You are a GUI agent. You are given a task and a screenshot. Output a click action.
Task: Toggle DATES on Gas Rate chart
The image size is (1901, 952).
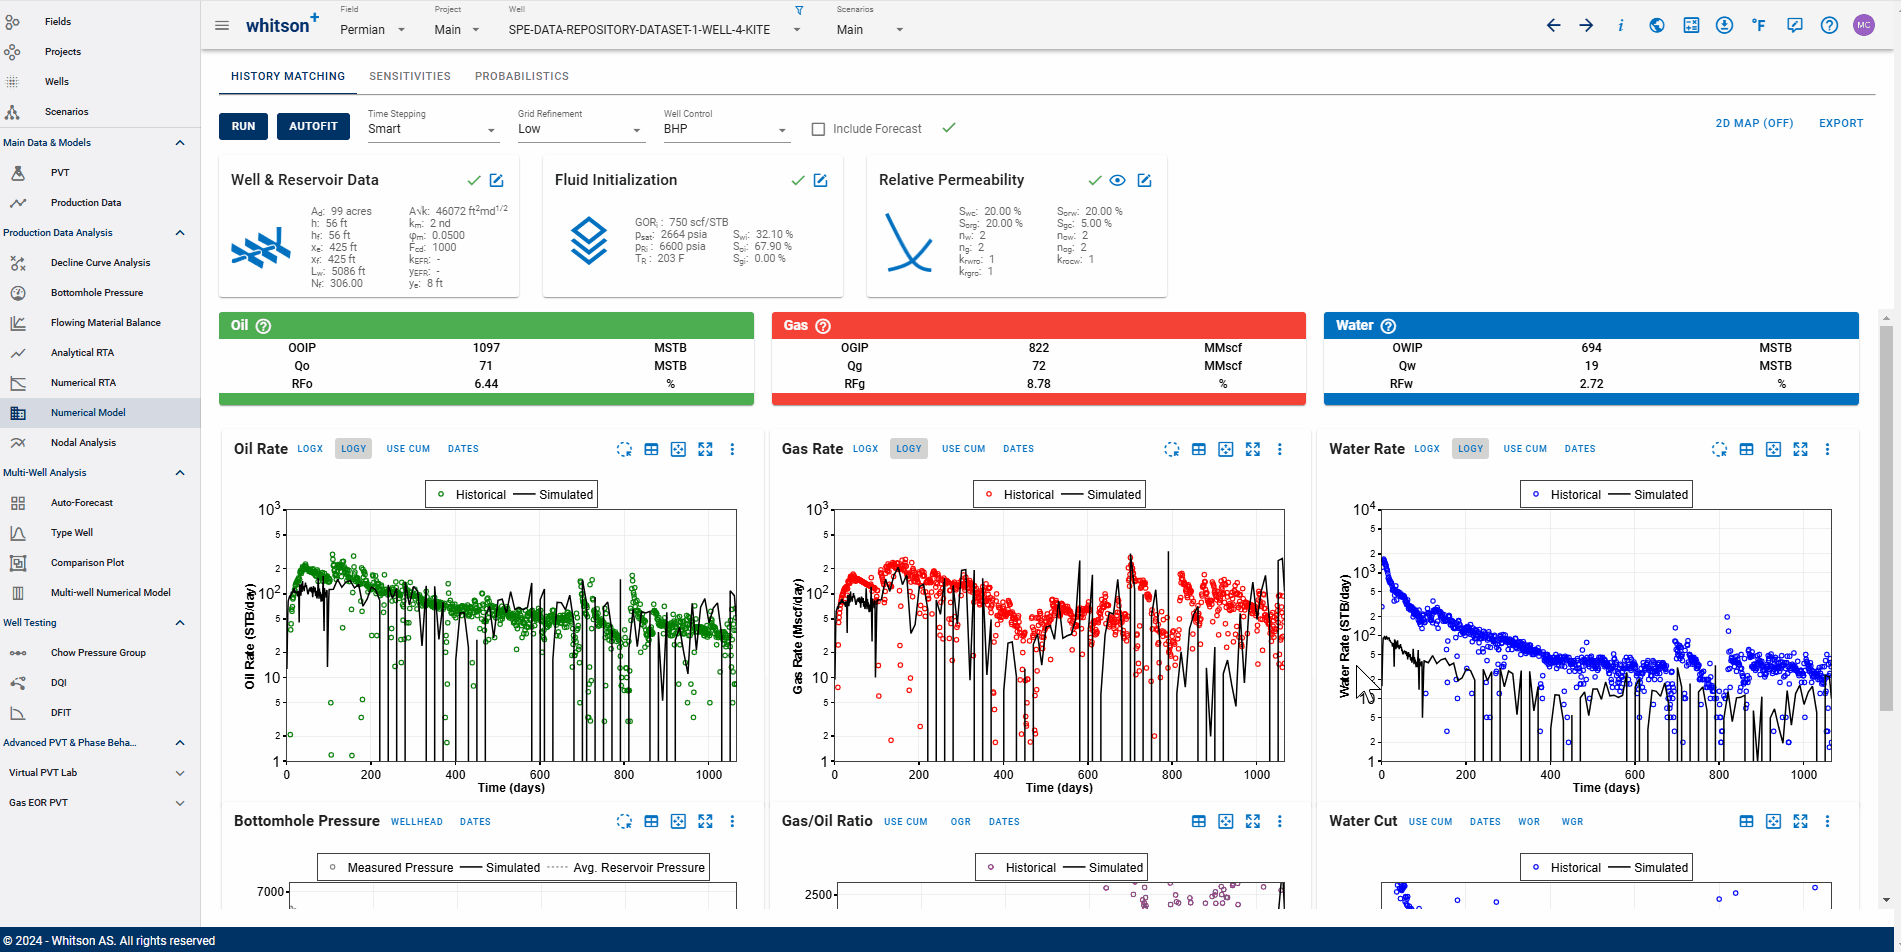coord(1019,449)
